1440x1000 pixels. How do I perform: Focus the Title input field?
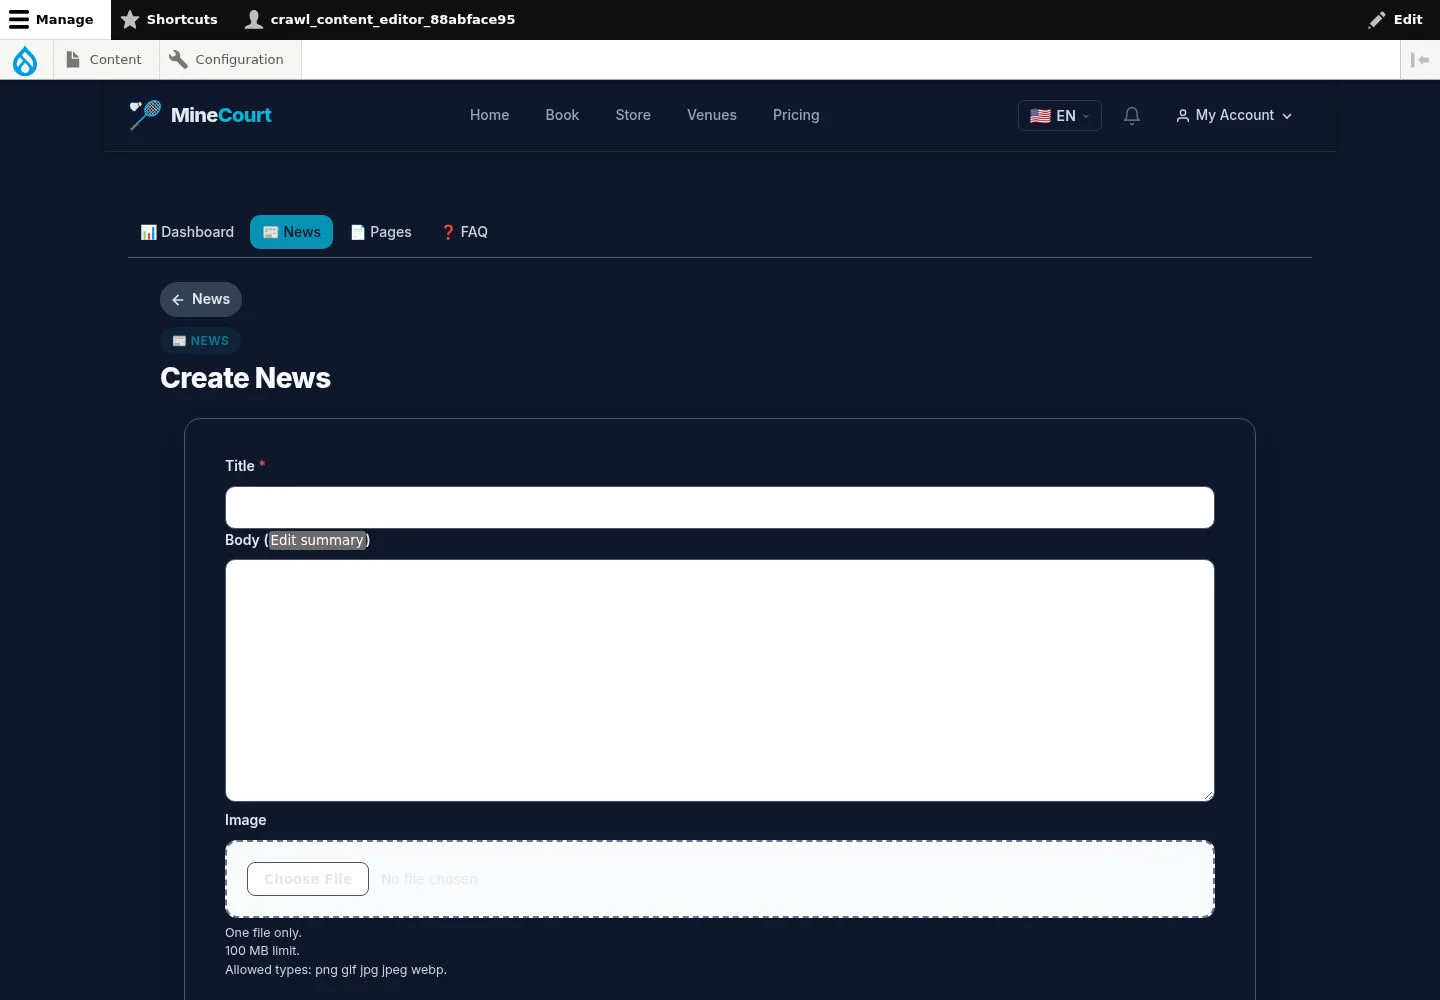(x=720, y=508)
